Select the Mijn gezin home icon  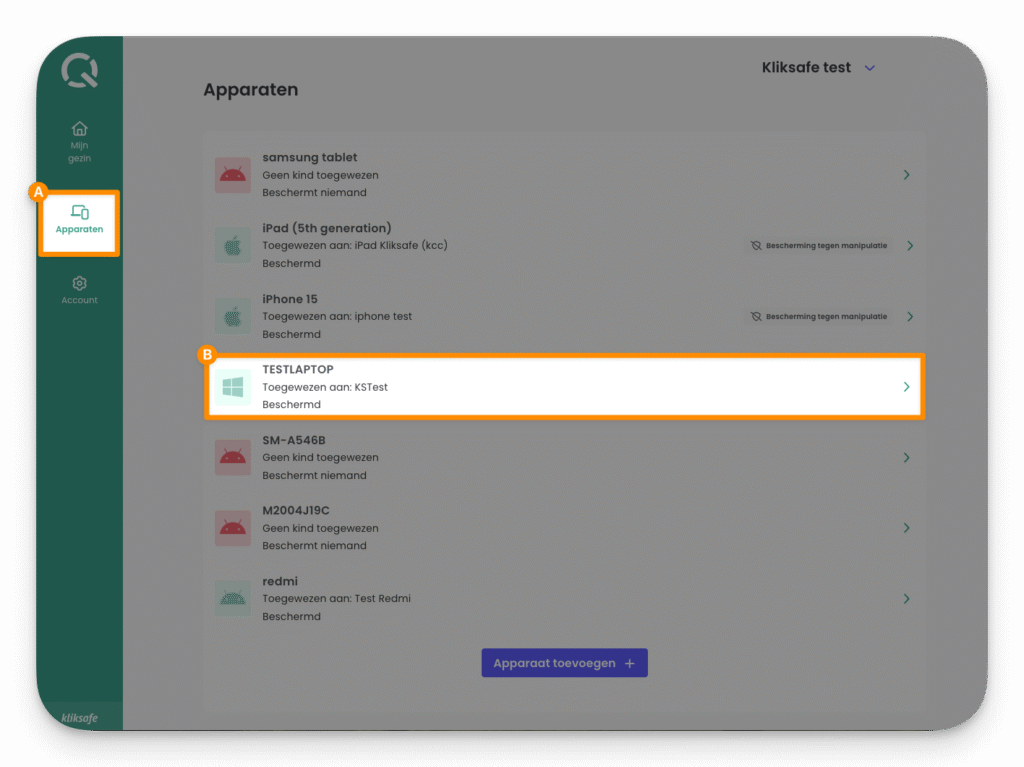[79, 129]
